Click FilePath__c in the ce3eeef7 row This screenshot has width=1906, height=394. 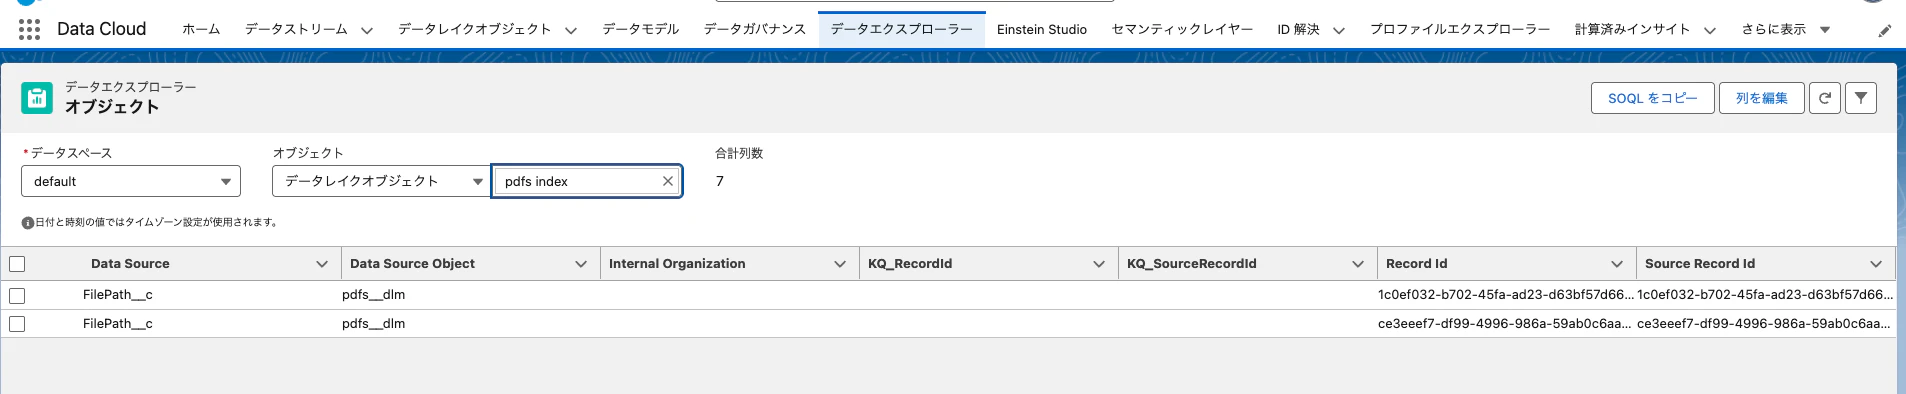(x=118, y=324)
